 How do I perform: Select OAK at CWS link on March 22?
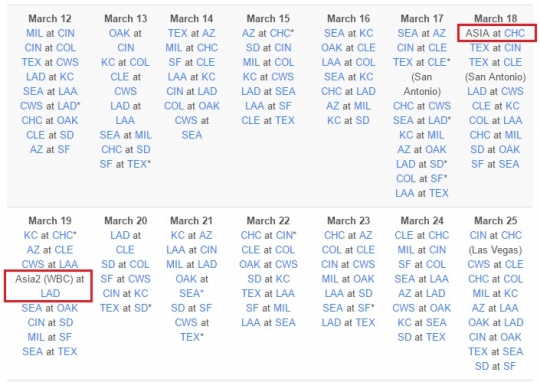(x=268, y=264)
